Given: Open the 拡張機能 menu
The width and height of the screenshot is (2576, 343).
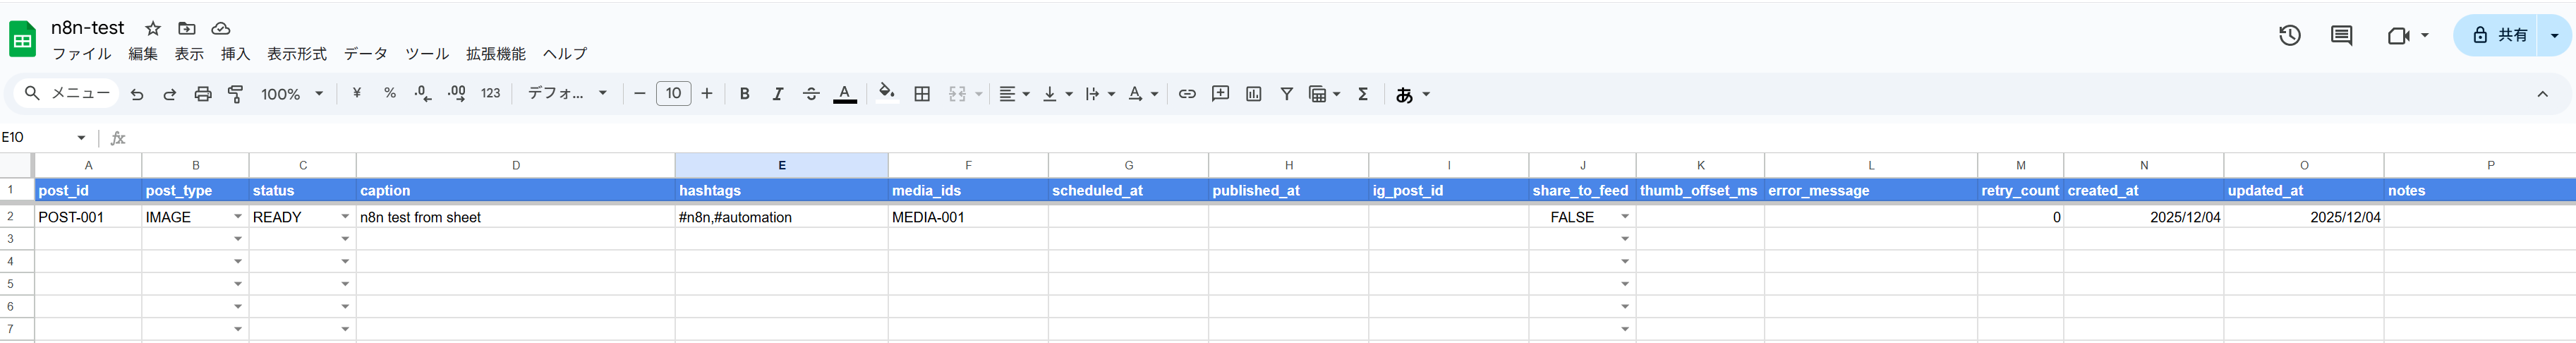Looking at the screenshot, I should coord(495,54).
